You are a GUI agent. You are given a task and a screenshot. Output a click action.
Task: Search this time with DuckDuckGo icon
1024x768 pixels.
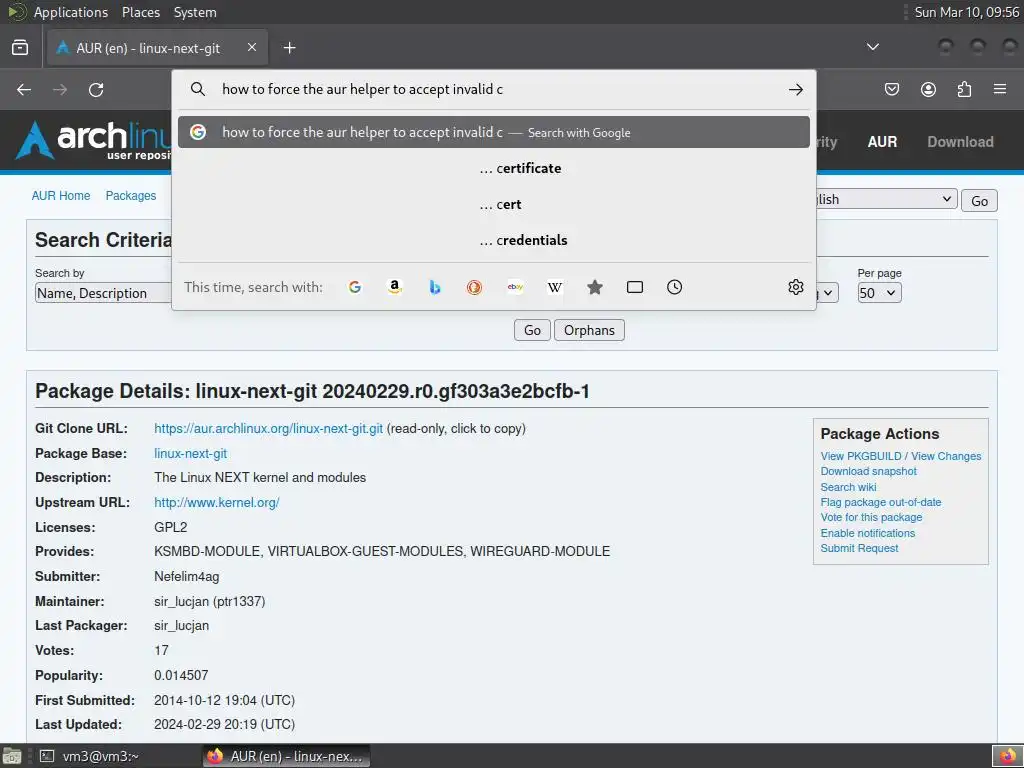(x=474, y=287)
